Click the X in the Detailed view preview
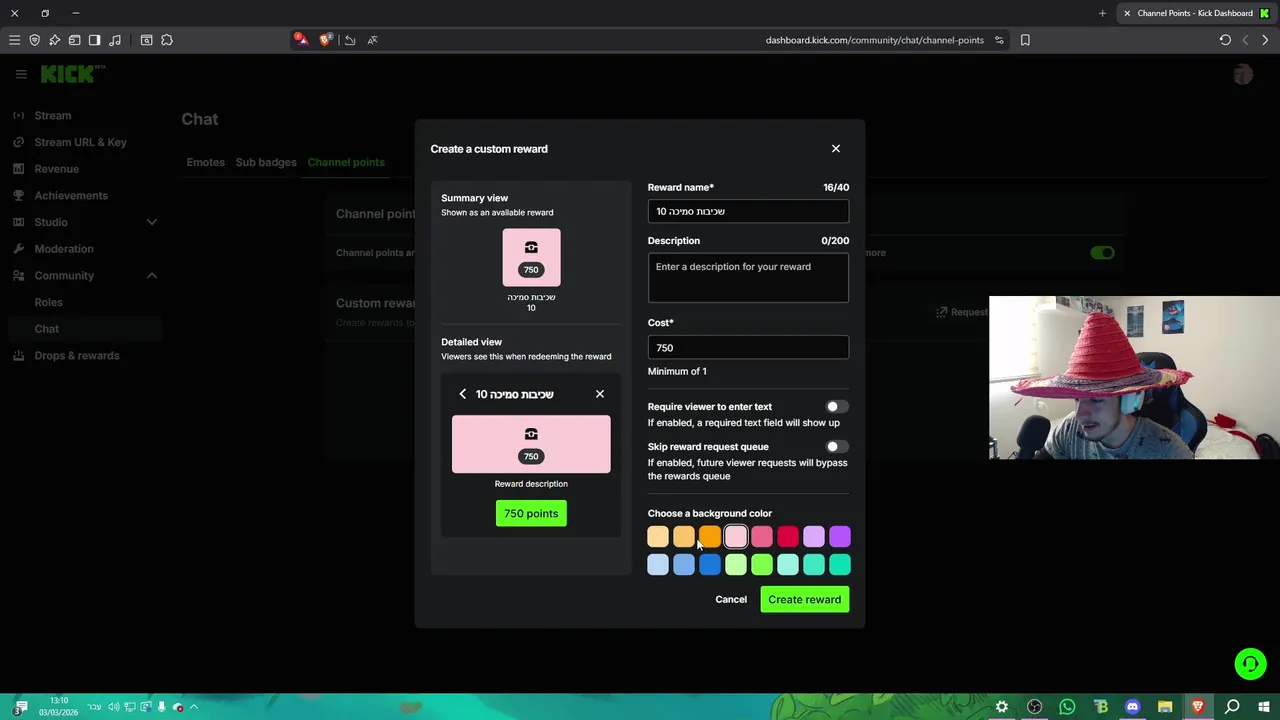Screen dimensions: 1280x720 click(600, 394)
